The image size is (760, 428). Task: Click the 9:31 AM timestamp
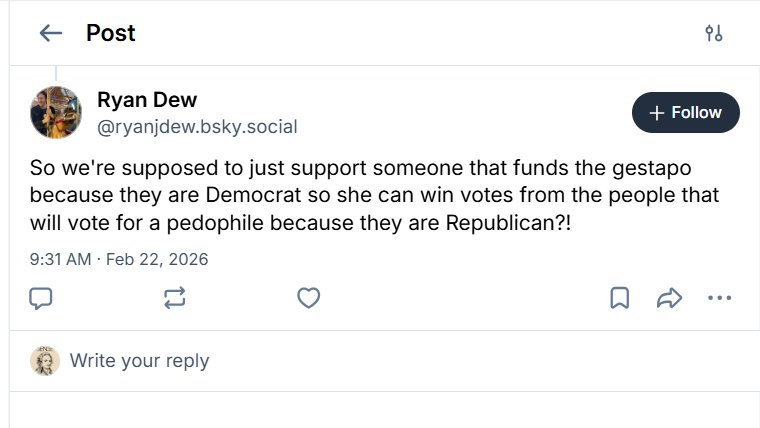click(62, 259)
